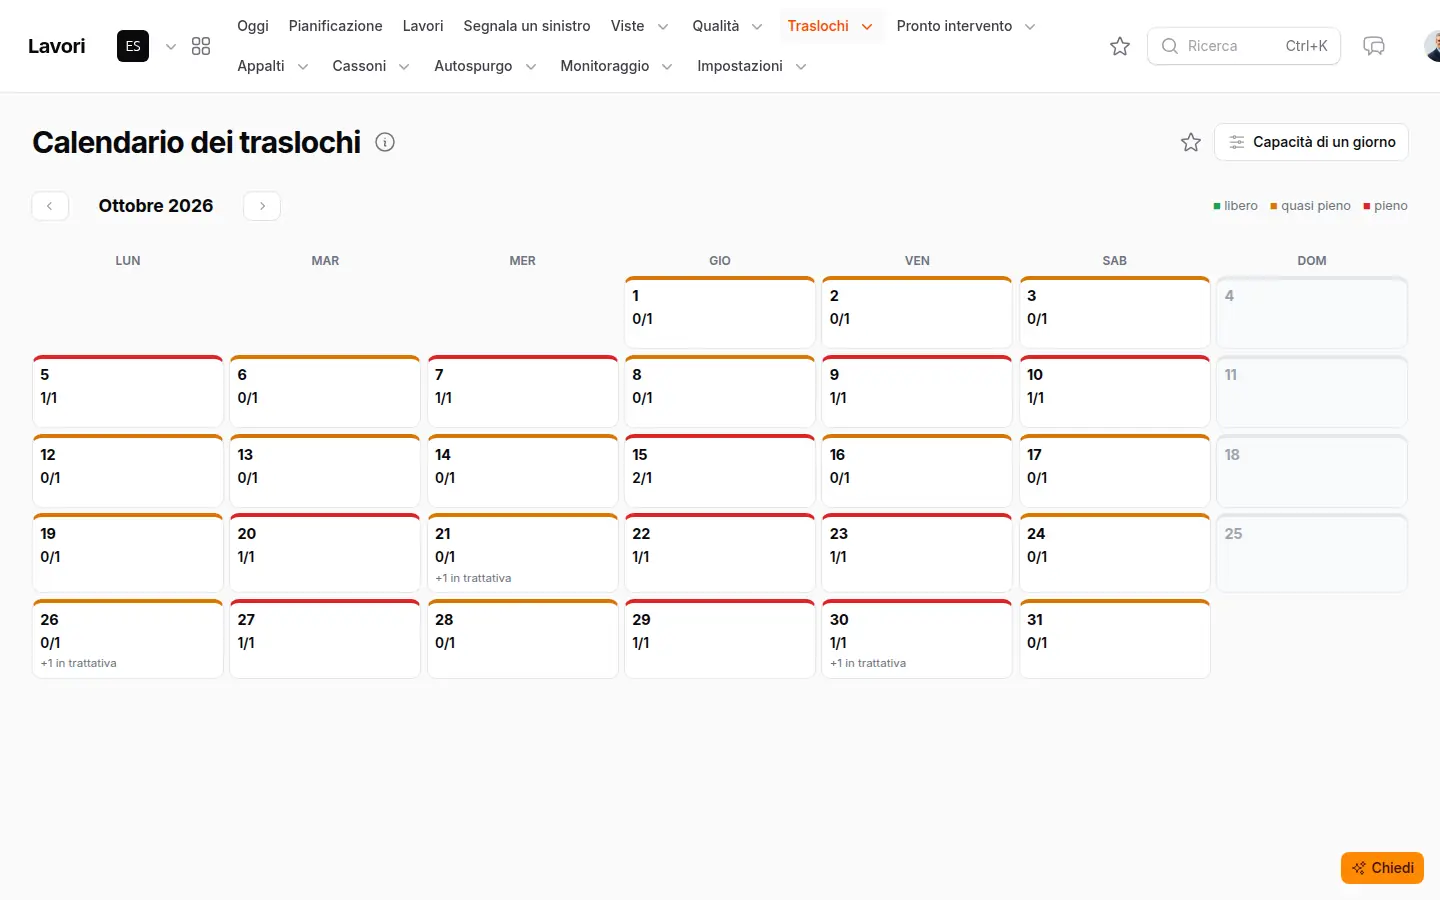This screenshot has width=1440, height=900.
Task: Open the Viste dropdown menu
Action: pyautogui.click(x=640, y=26)
